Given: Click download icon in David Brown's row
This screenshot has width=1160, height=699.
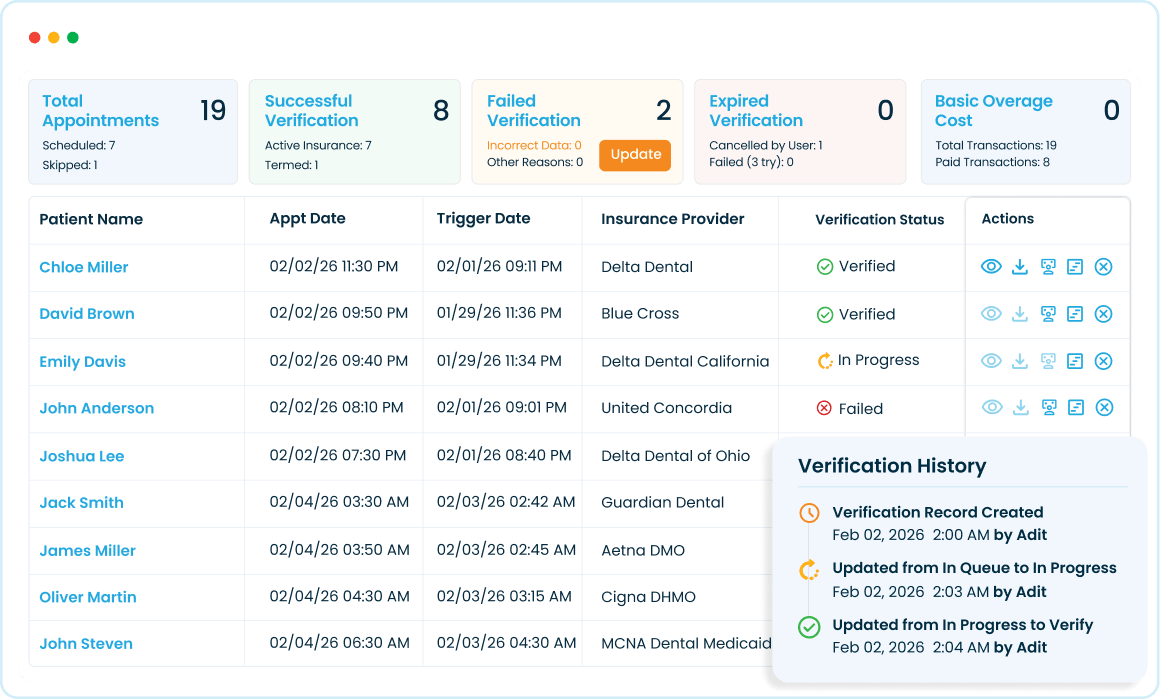Looking at the screenshot, I should (1020, 314).
